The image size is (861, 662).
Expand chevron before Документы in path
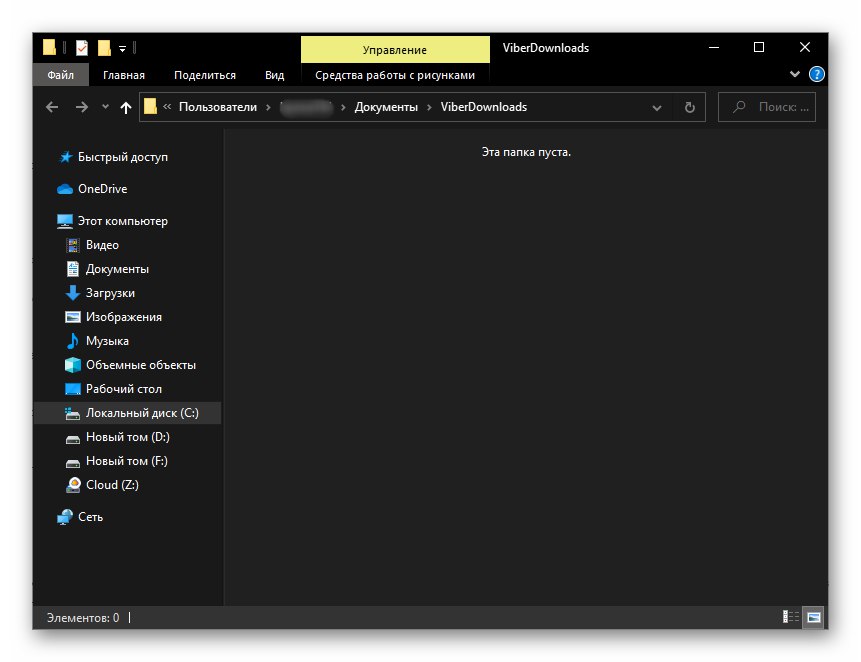[343, 108]
